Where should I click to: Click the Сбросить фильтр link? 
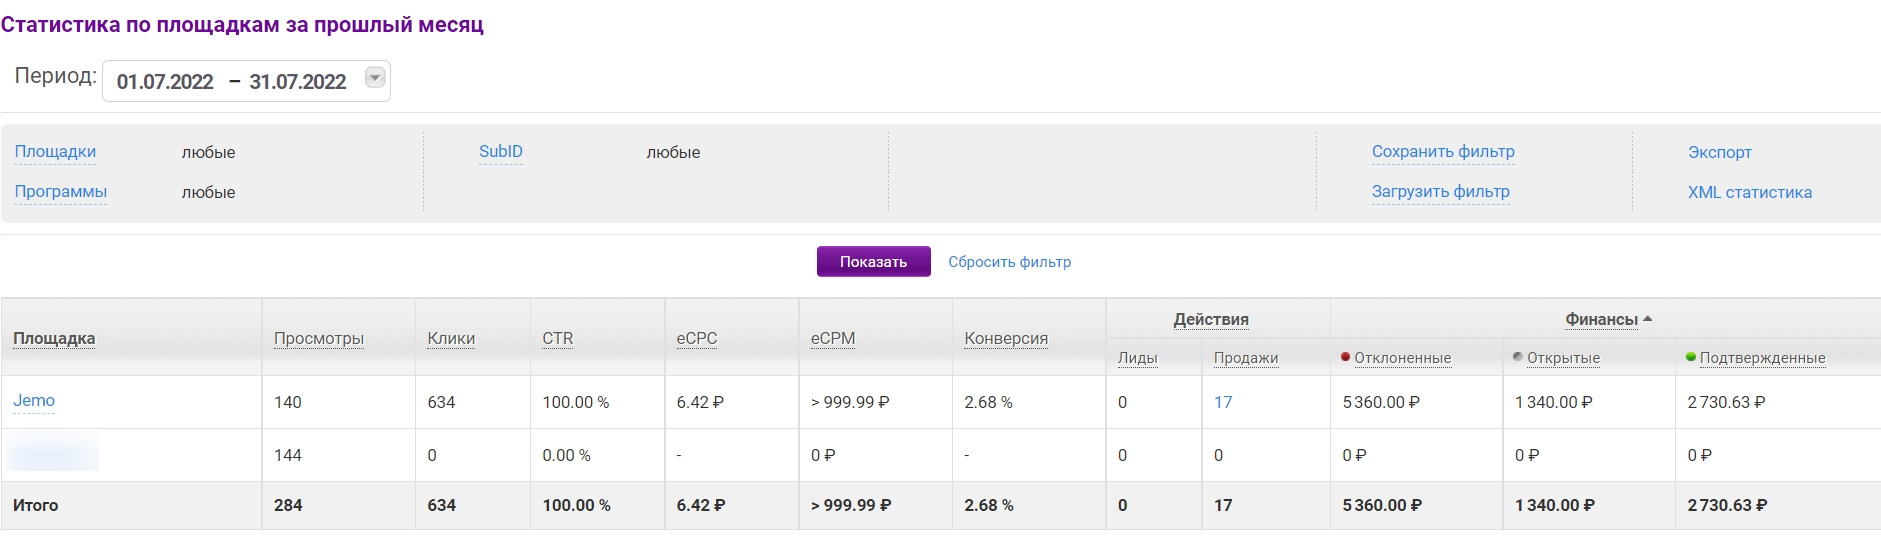point(1009,262)
